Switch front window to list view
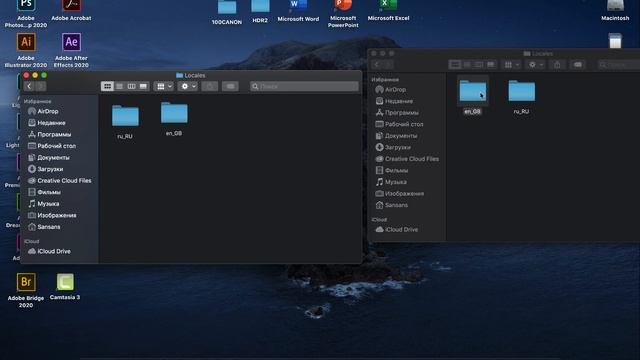The width and height of the screenshot is (640, 360). pos(119,86)
